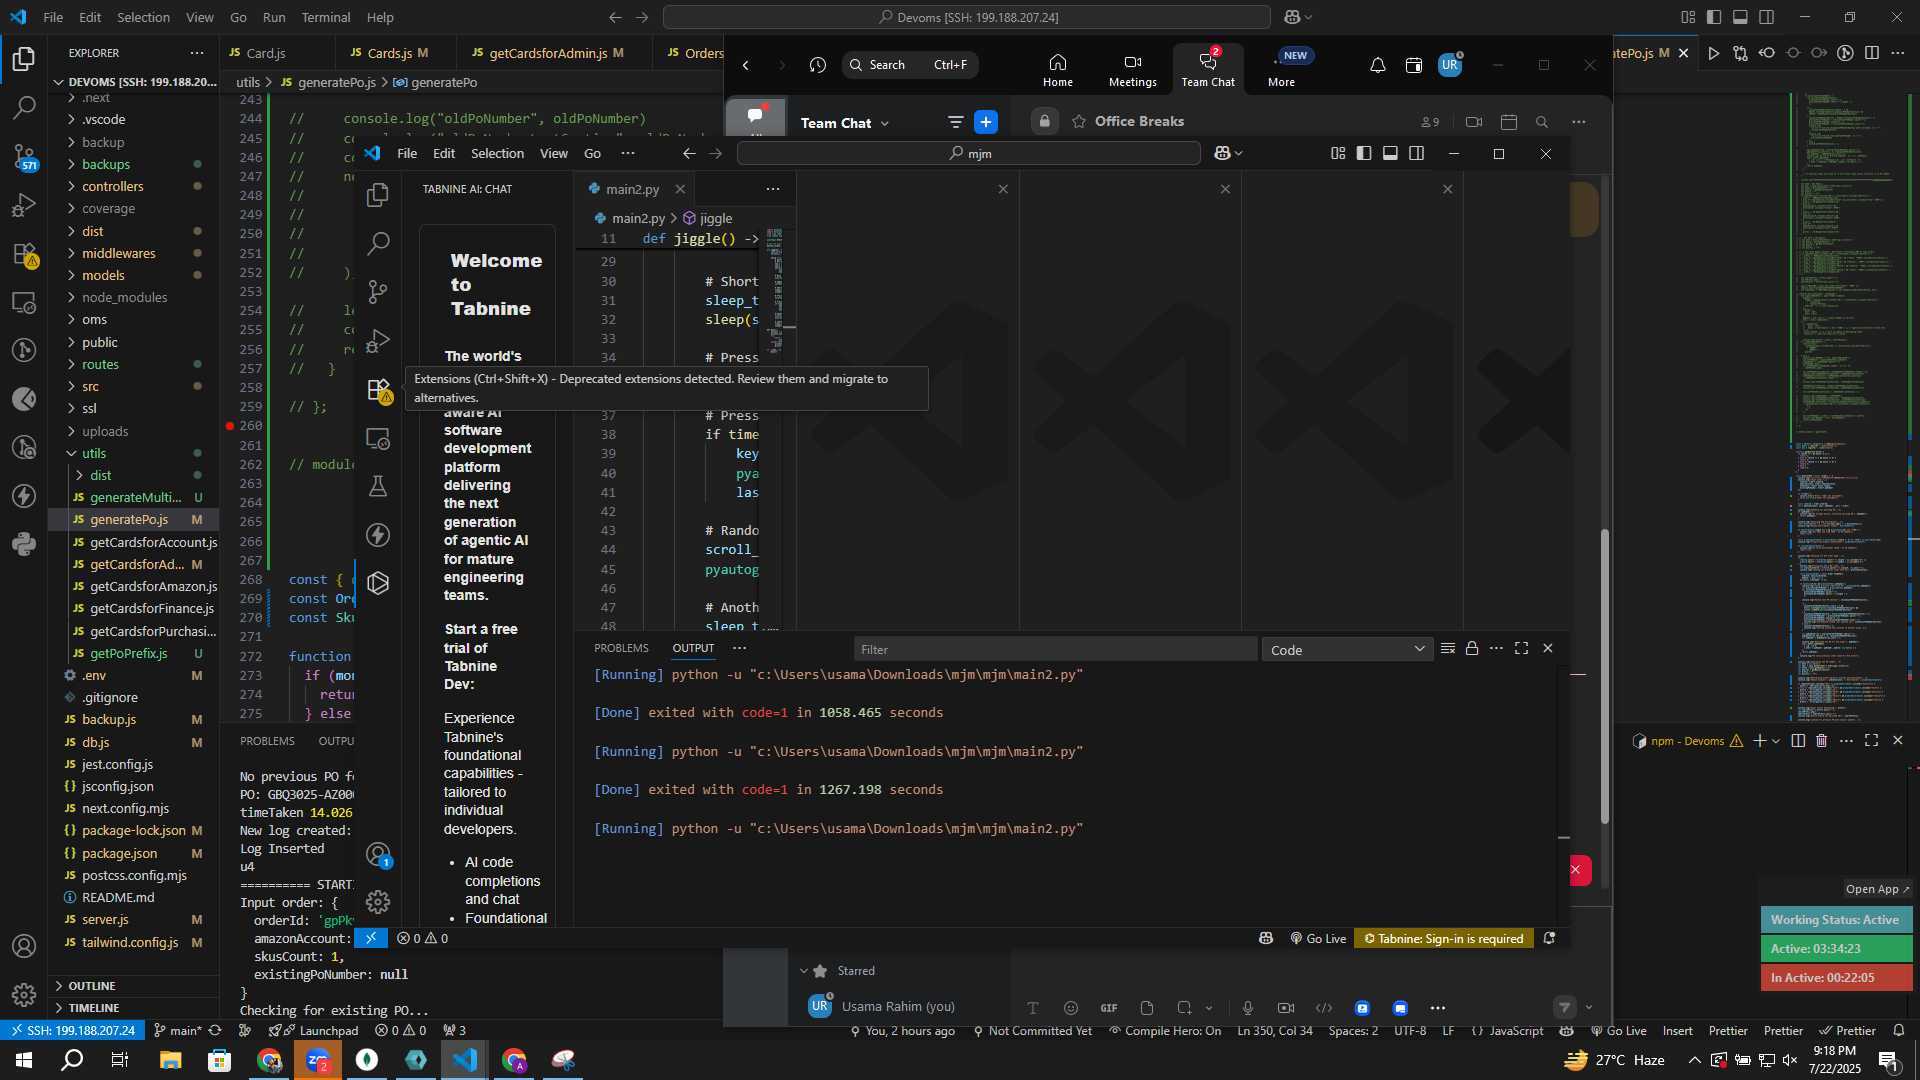This screenshot has height=1080, width=1920.
Task: Toggle breakpoint at line 260
Action: point(229,426)
